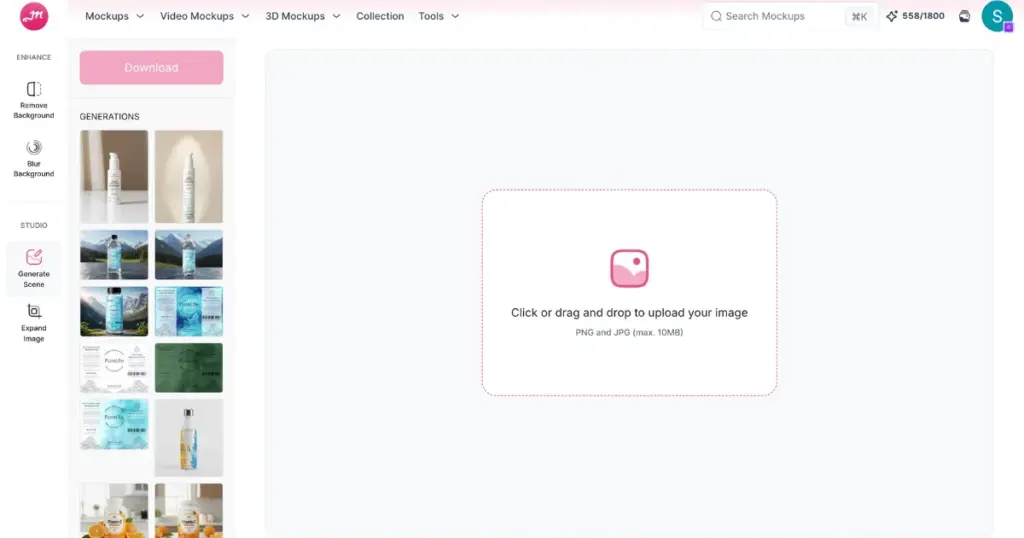Screen dimensions: 1024x538
Task: Select the blue watercolor label thumbnail
Action: (189, 311)
